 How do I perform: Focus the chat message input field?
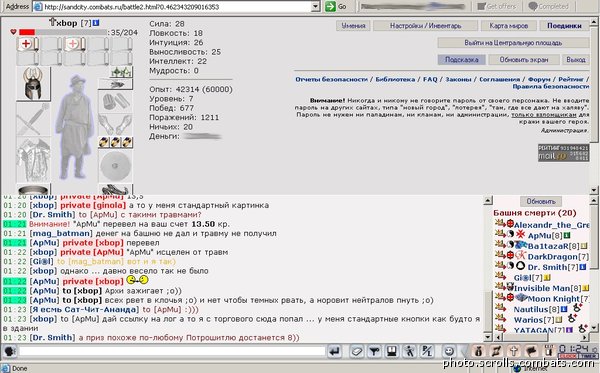tap(172, 351)
